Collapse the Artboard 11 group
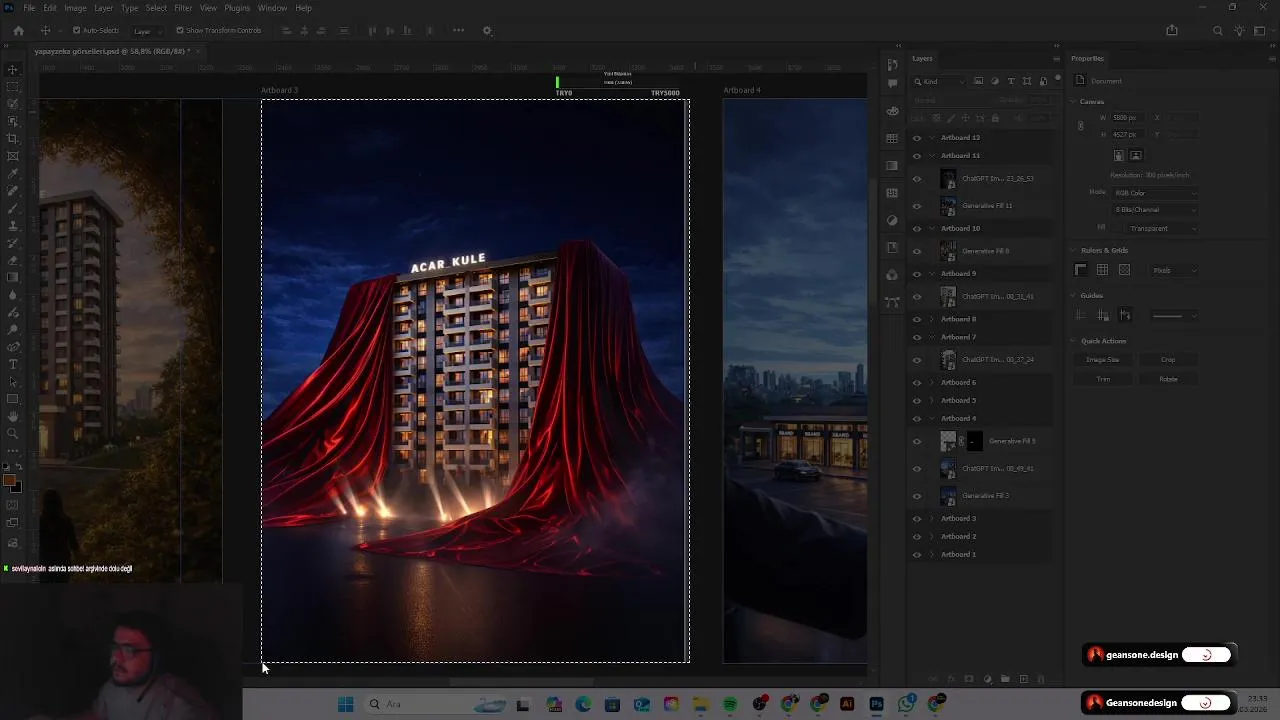The width and height of the screenshot is (1280, 720). click(x=932, y=156)
